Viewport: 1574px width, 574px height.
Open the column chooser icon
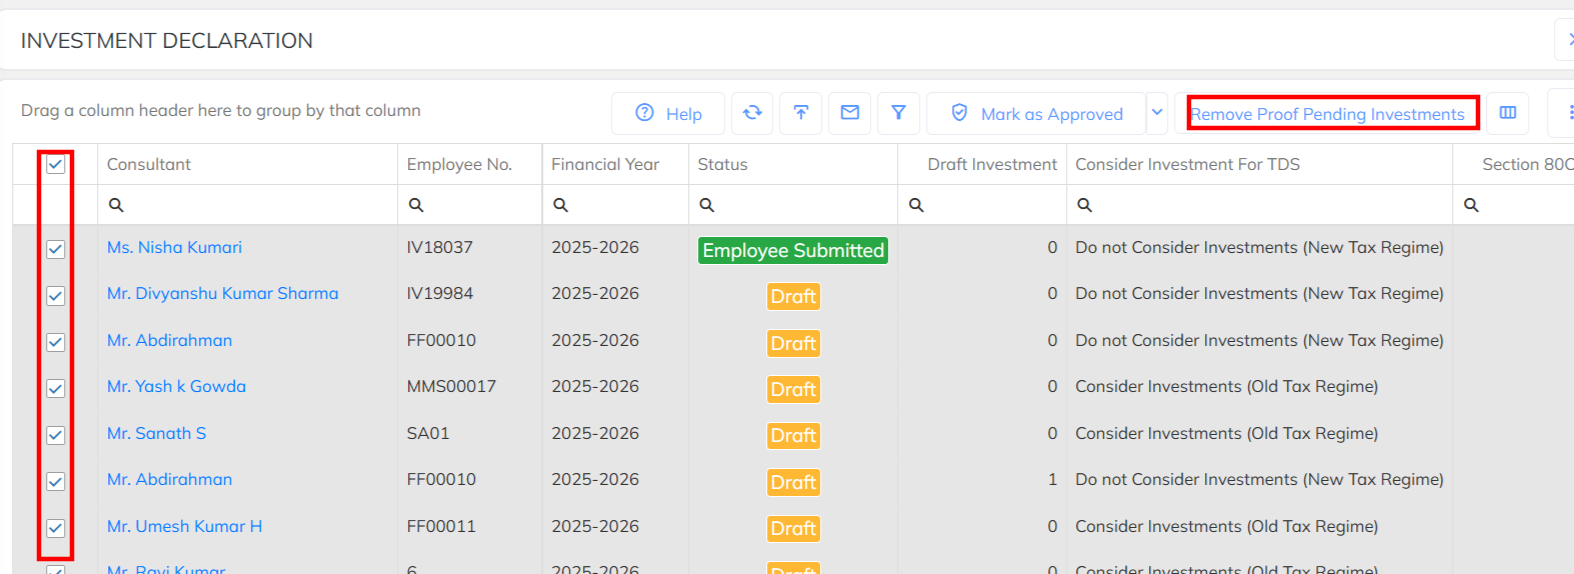coord(1508,113)
